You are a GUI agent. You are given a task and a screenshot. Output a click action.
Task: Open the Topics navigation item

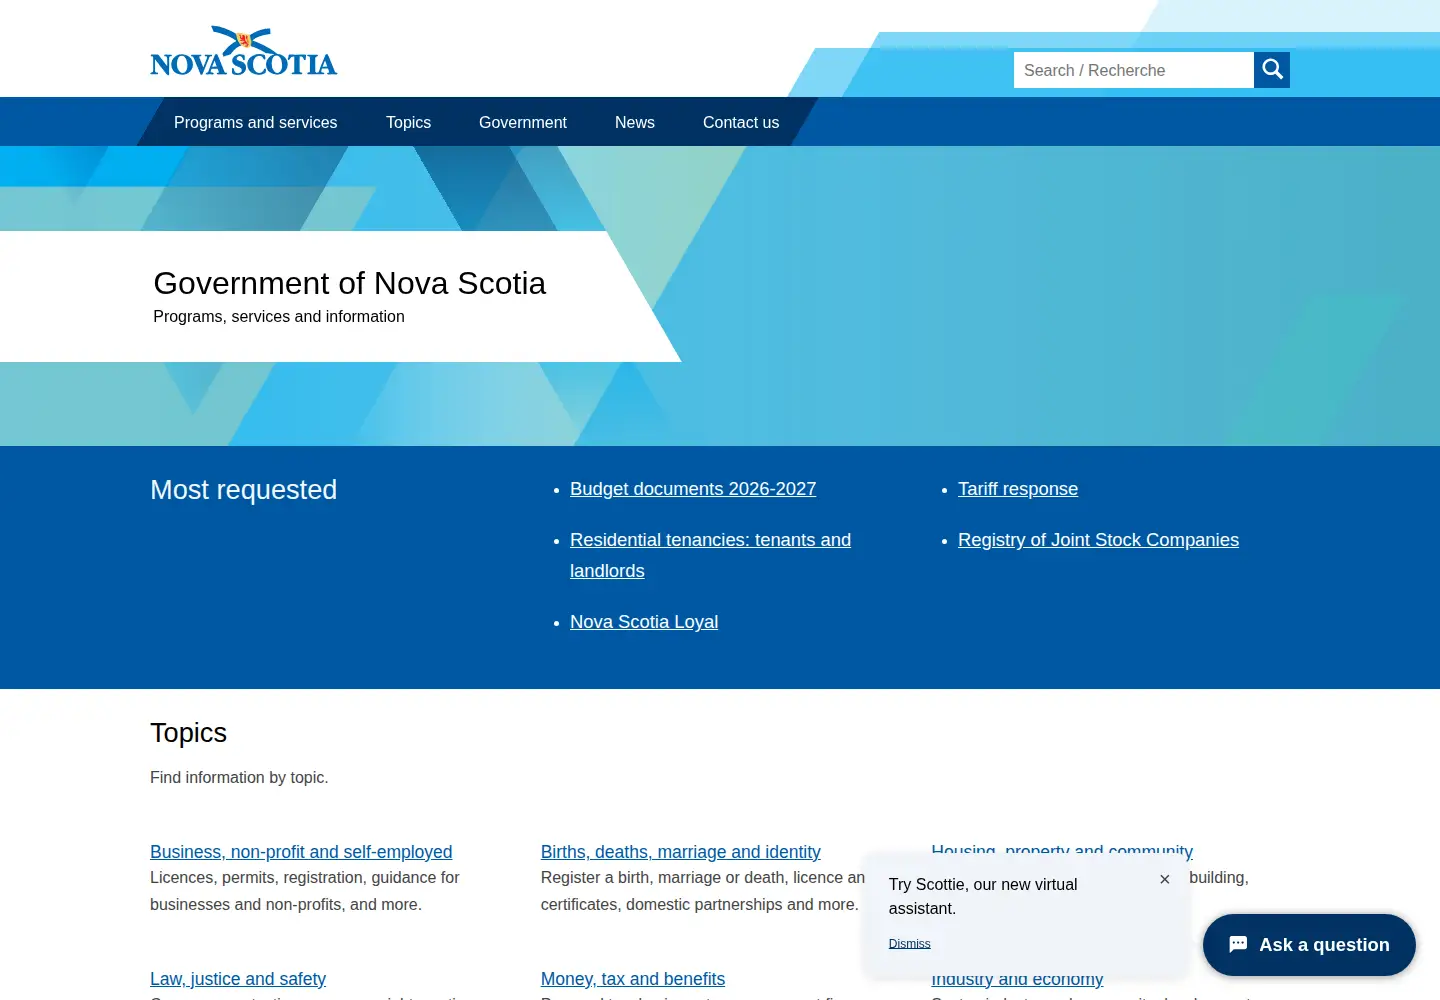(409, 122)
